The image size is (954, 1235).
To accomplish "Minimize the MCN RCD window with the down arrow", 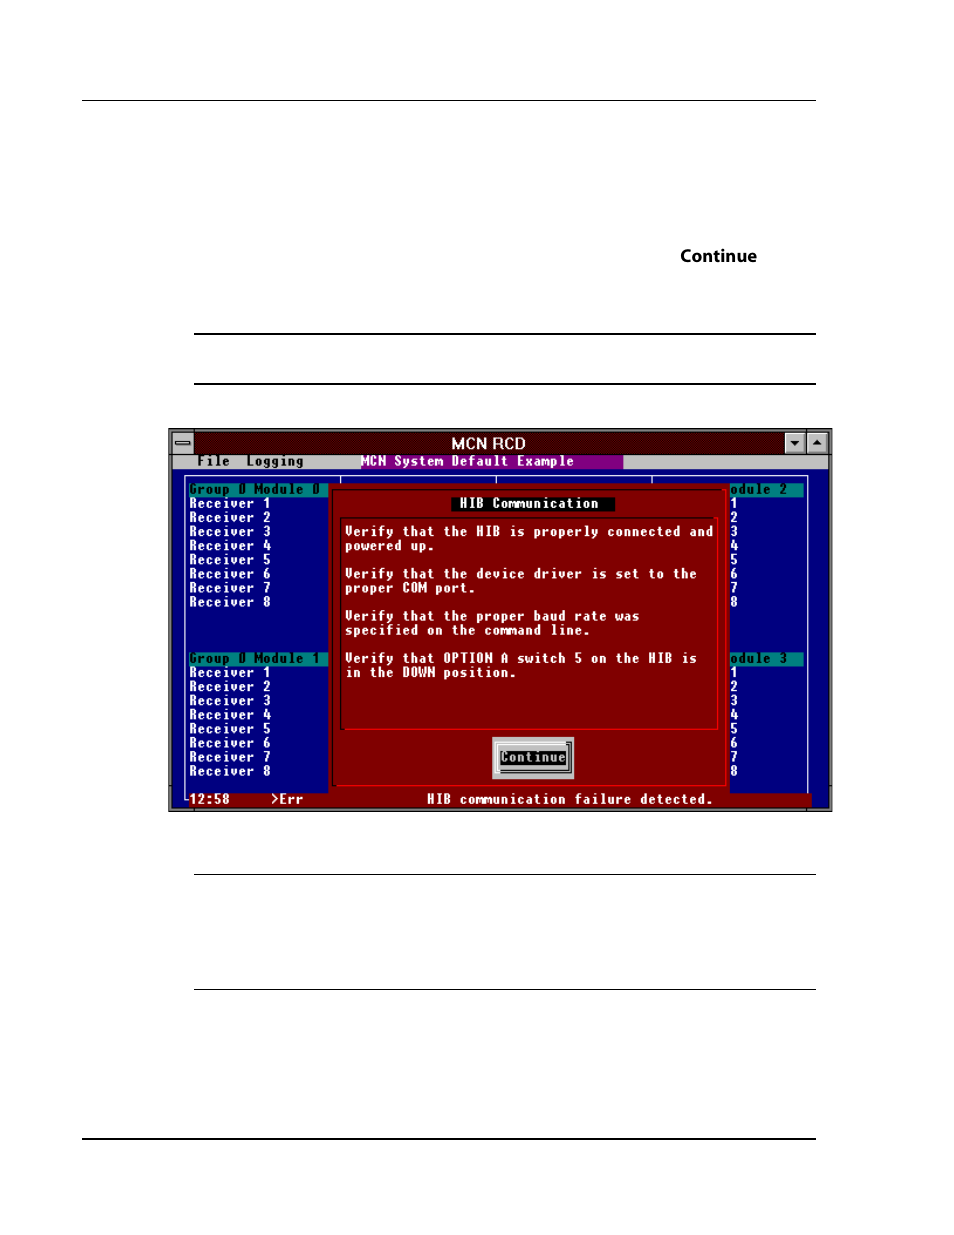I will 795,443.
